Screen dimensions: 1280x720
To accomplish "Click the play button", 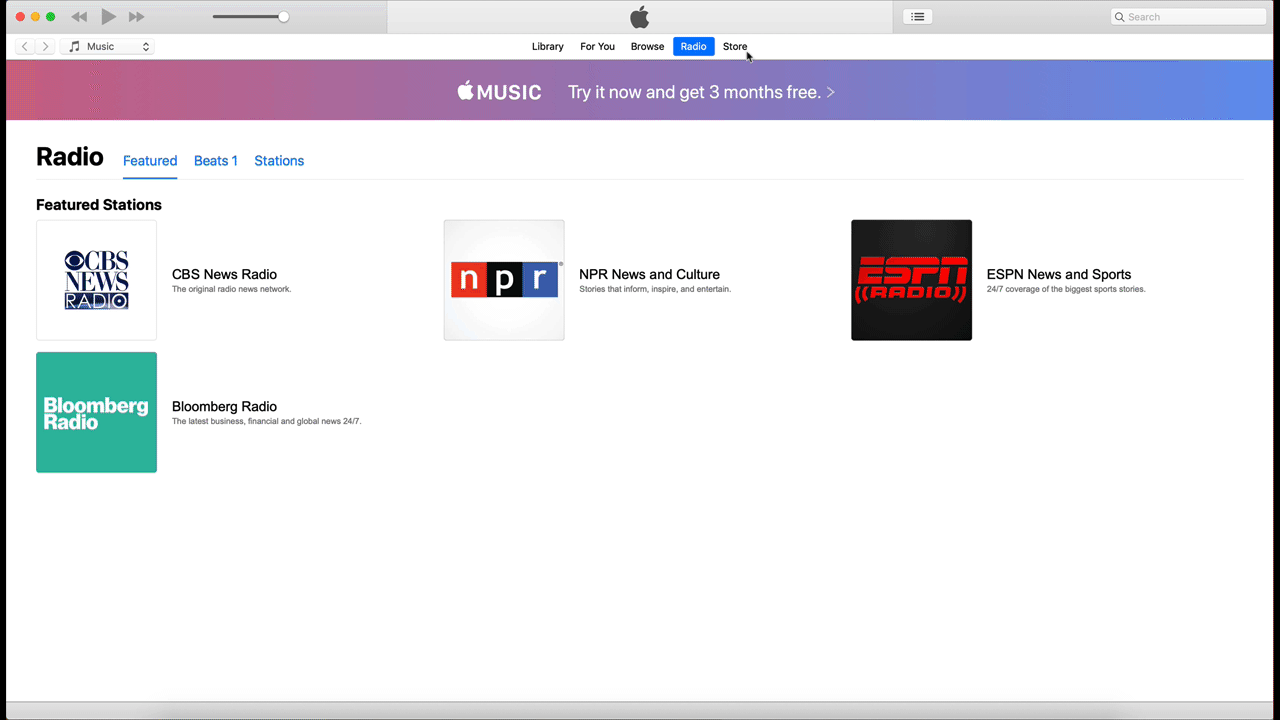I will (x=109, y=17).
